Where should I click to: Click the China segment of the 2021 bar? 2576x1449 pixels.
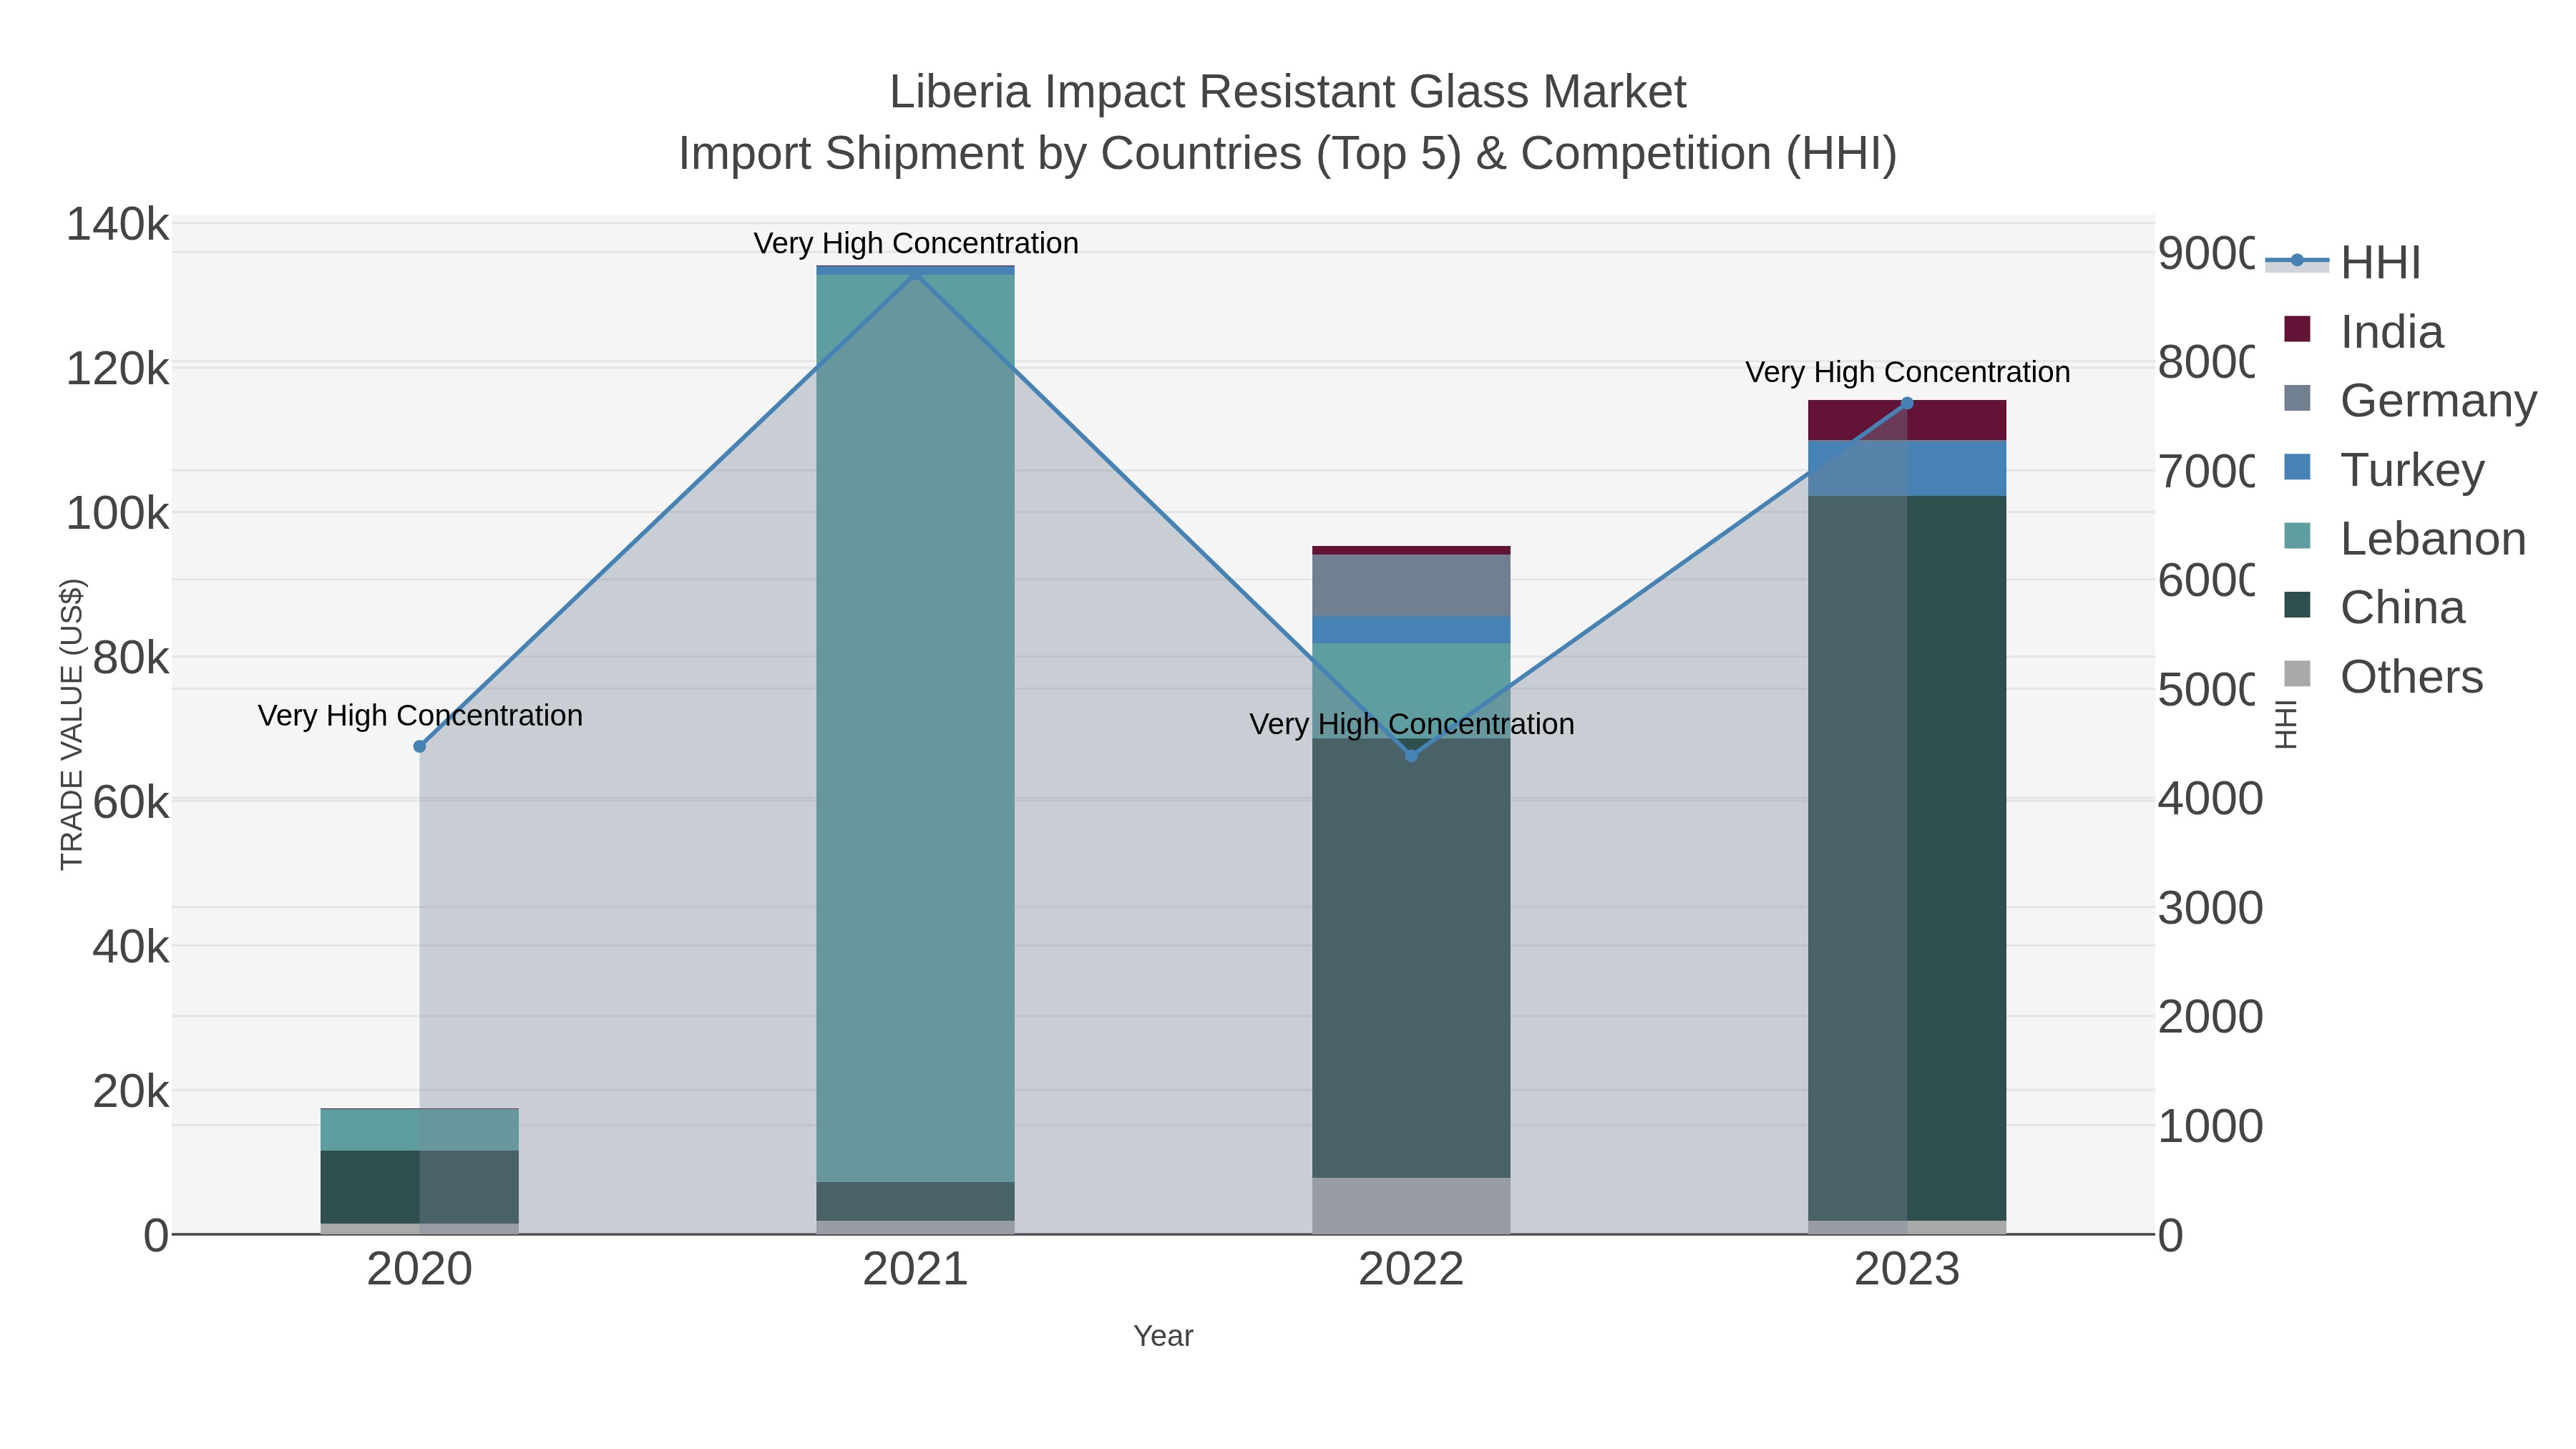coord(915,1201)
